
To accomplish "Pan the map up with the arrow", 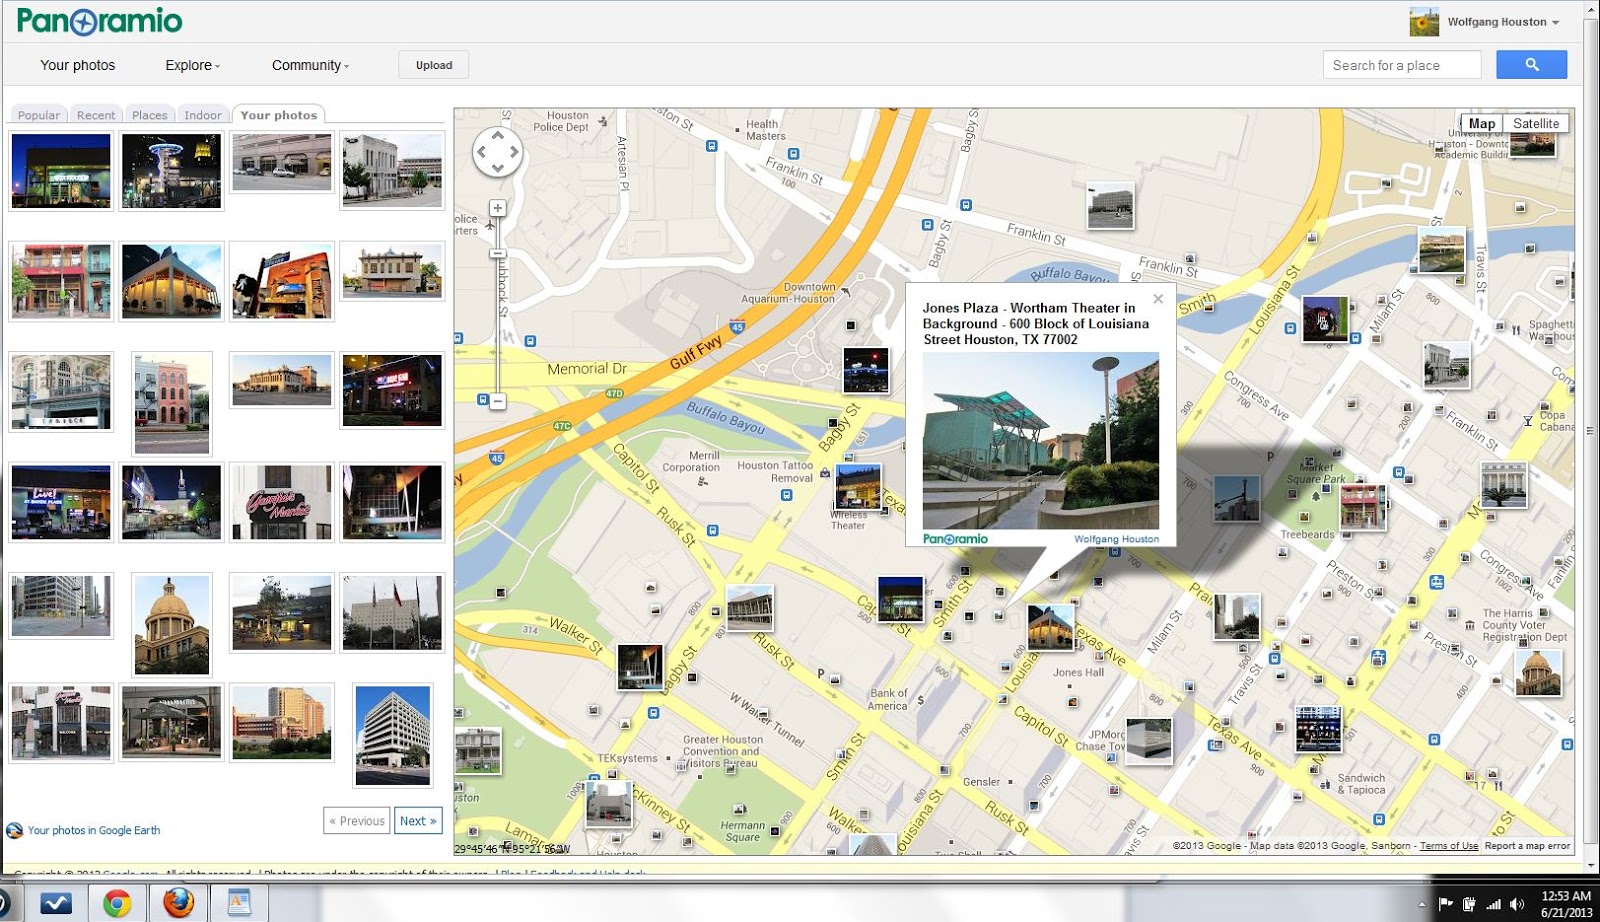I will click(497, 136).
